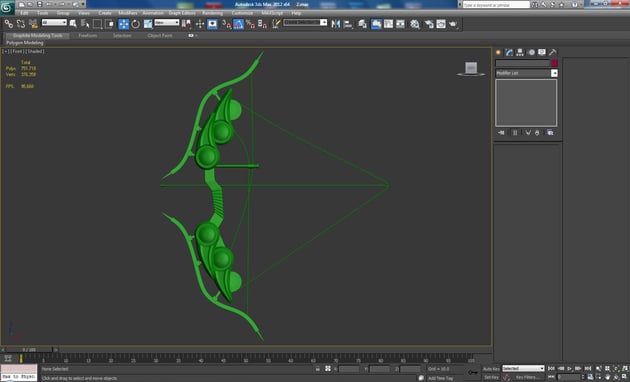
Task: Toggle the 3D Snaps button
Action: click(x=226, y=24)
